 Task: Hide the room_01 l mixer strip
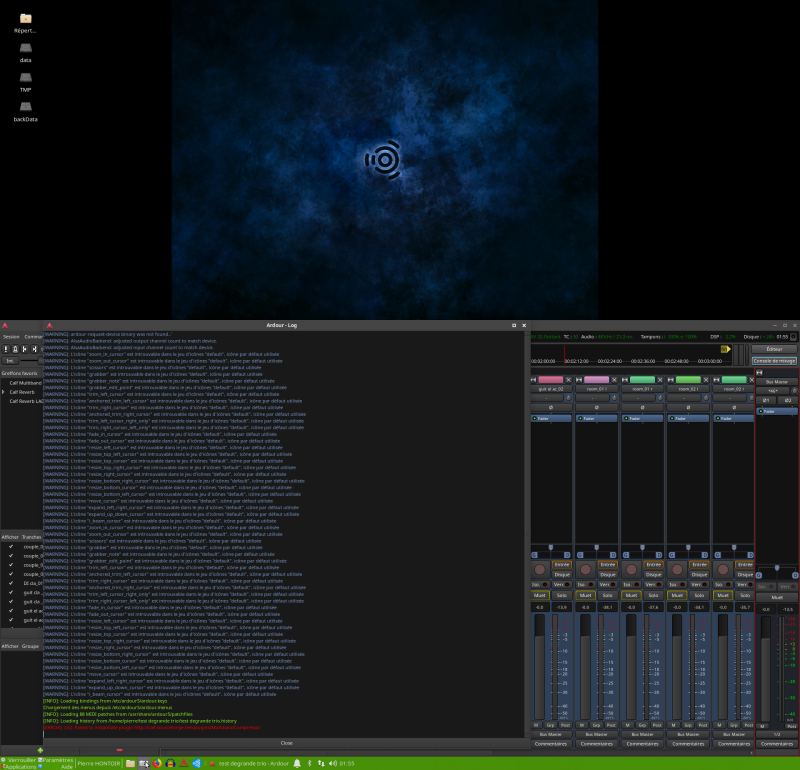[616, 380]
